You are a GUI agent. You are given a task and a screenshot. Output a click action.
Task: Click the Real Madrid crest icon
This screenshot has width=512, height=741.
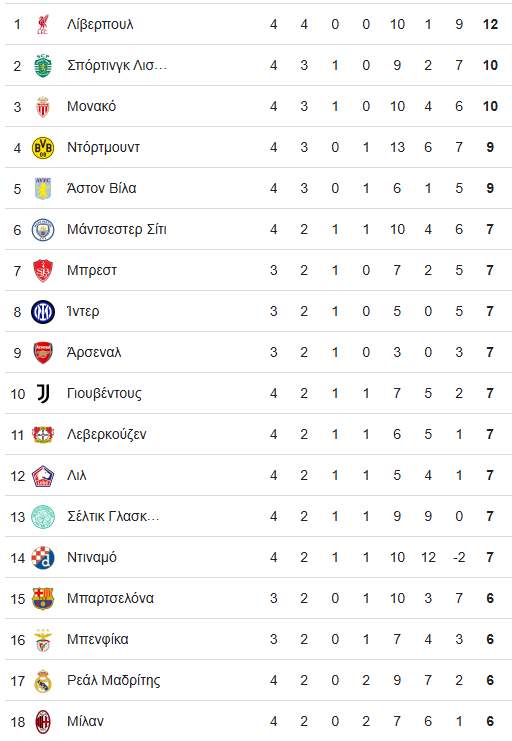(x=43, y=681)
